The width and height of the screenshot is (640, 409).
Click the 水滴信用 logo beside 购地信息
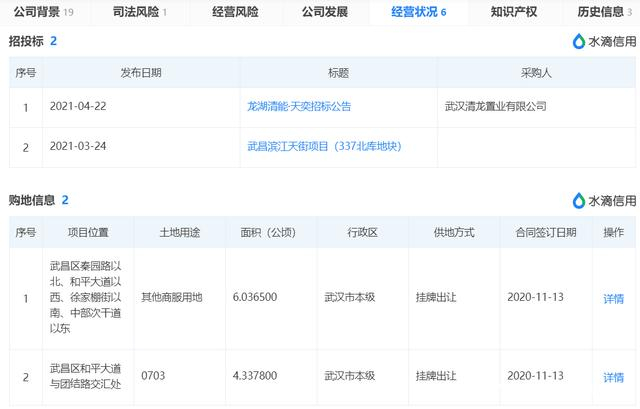(x=604, y=200)
